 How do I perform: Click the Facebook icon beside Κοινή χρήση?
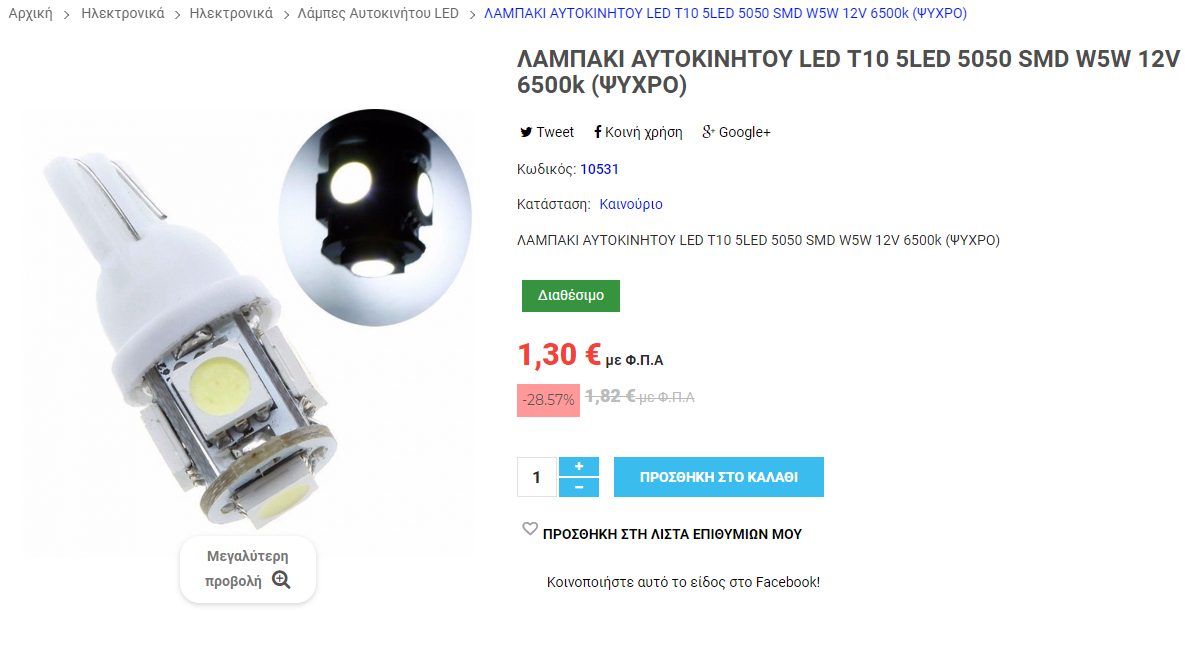[x=598, y=132]
